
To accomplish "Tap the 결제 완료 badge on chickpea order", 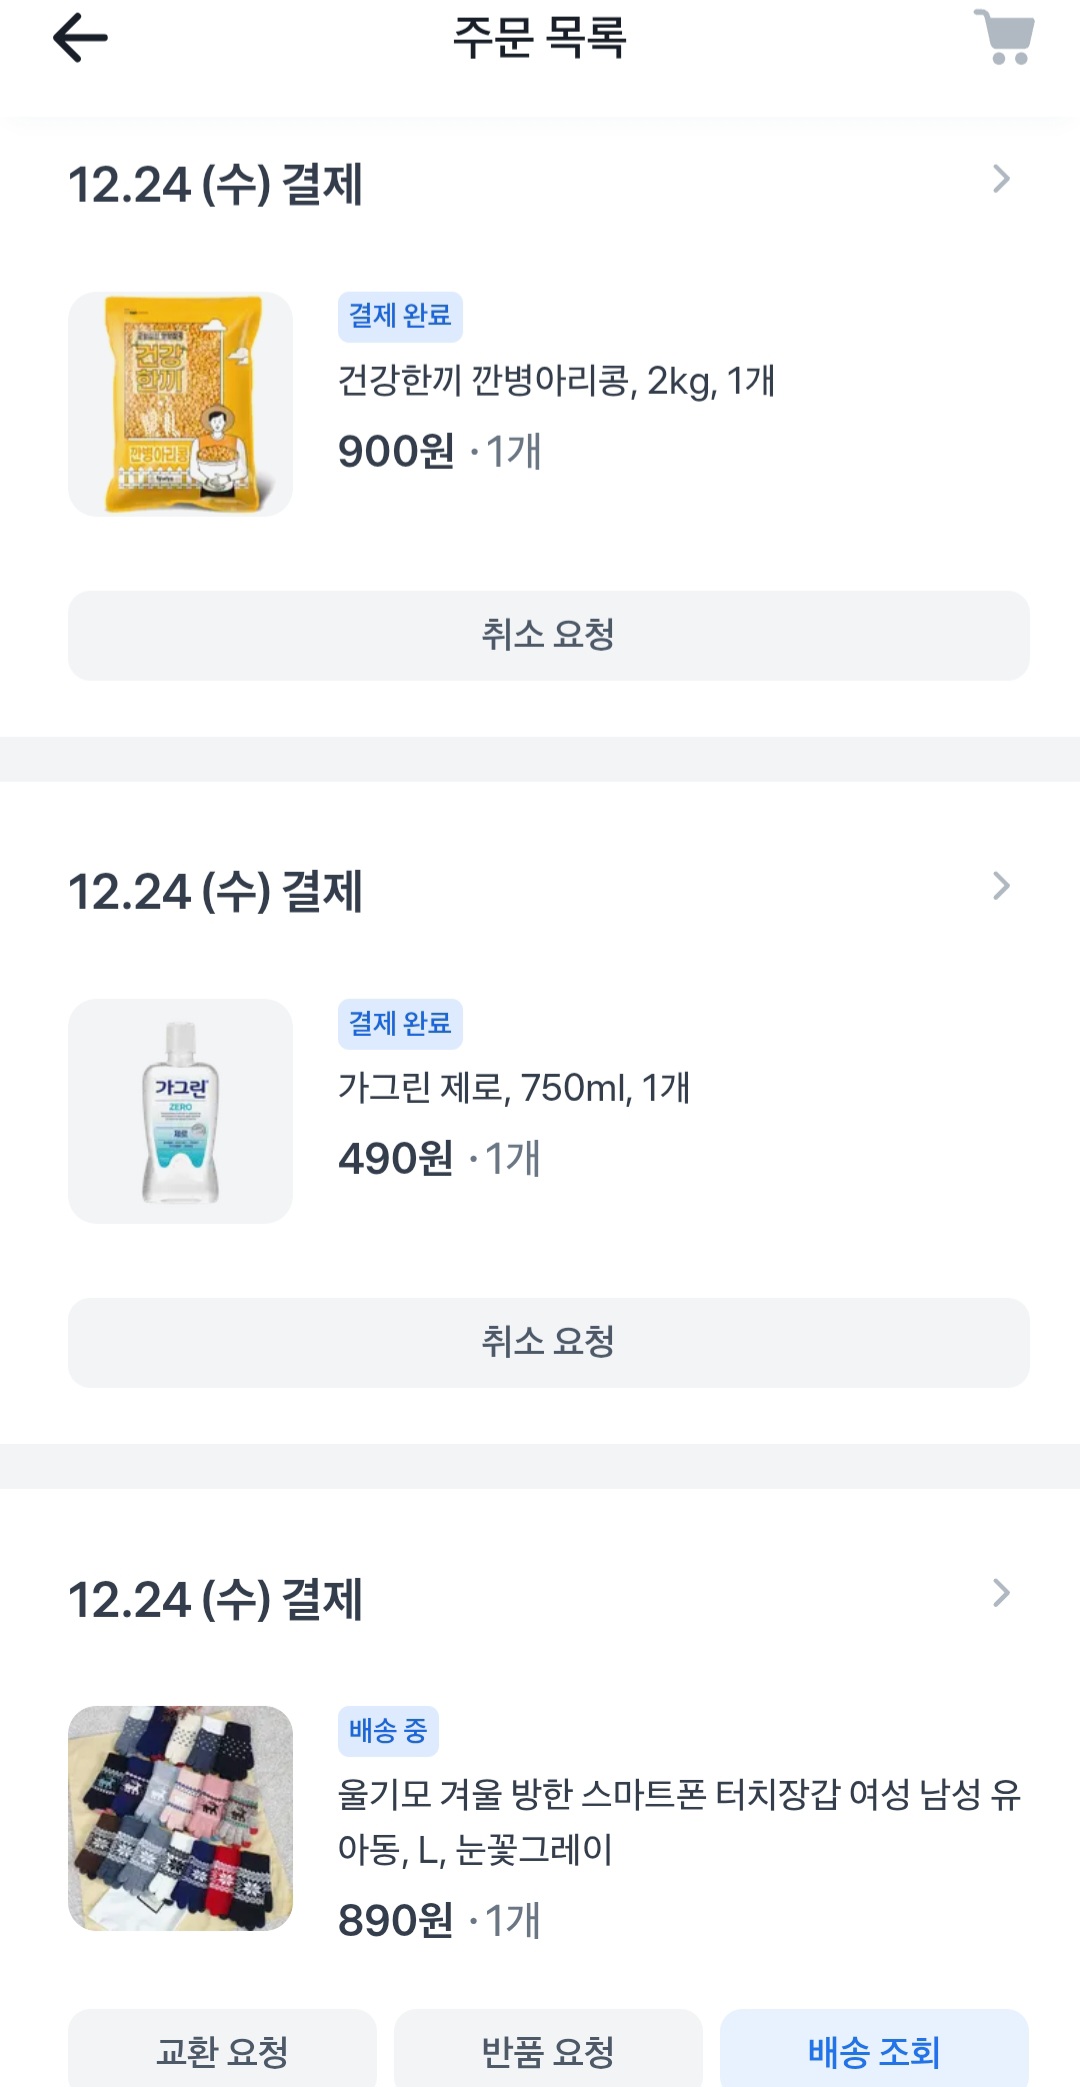I will [x=400, y=316].
